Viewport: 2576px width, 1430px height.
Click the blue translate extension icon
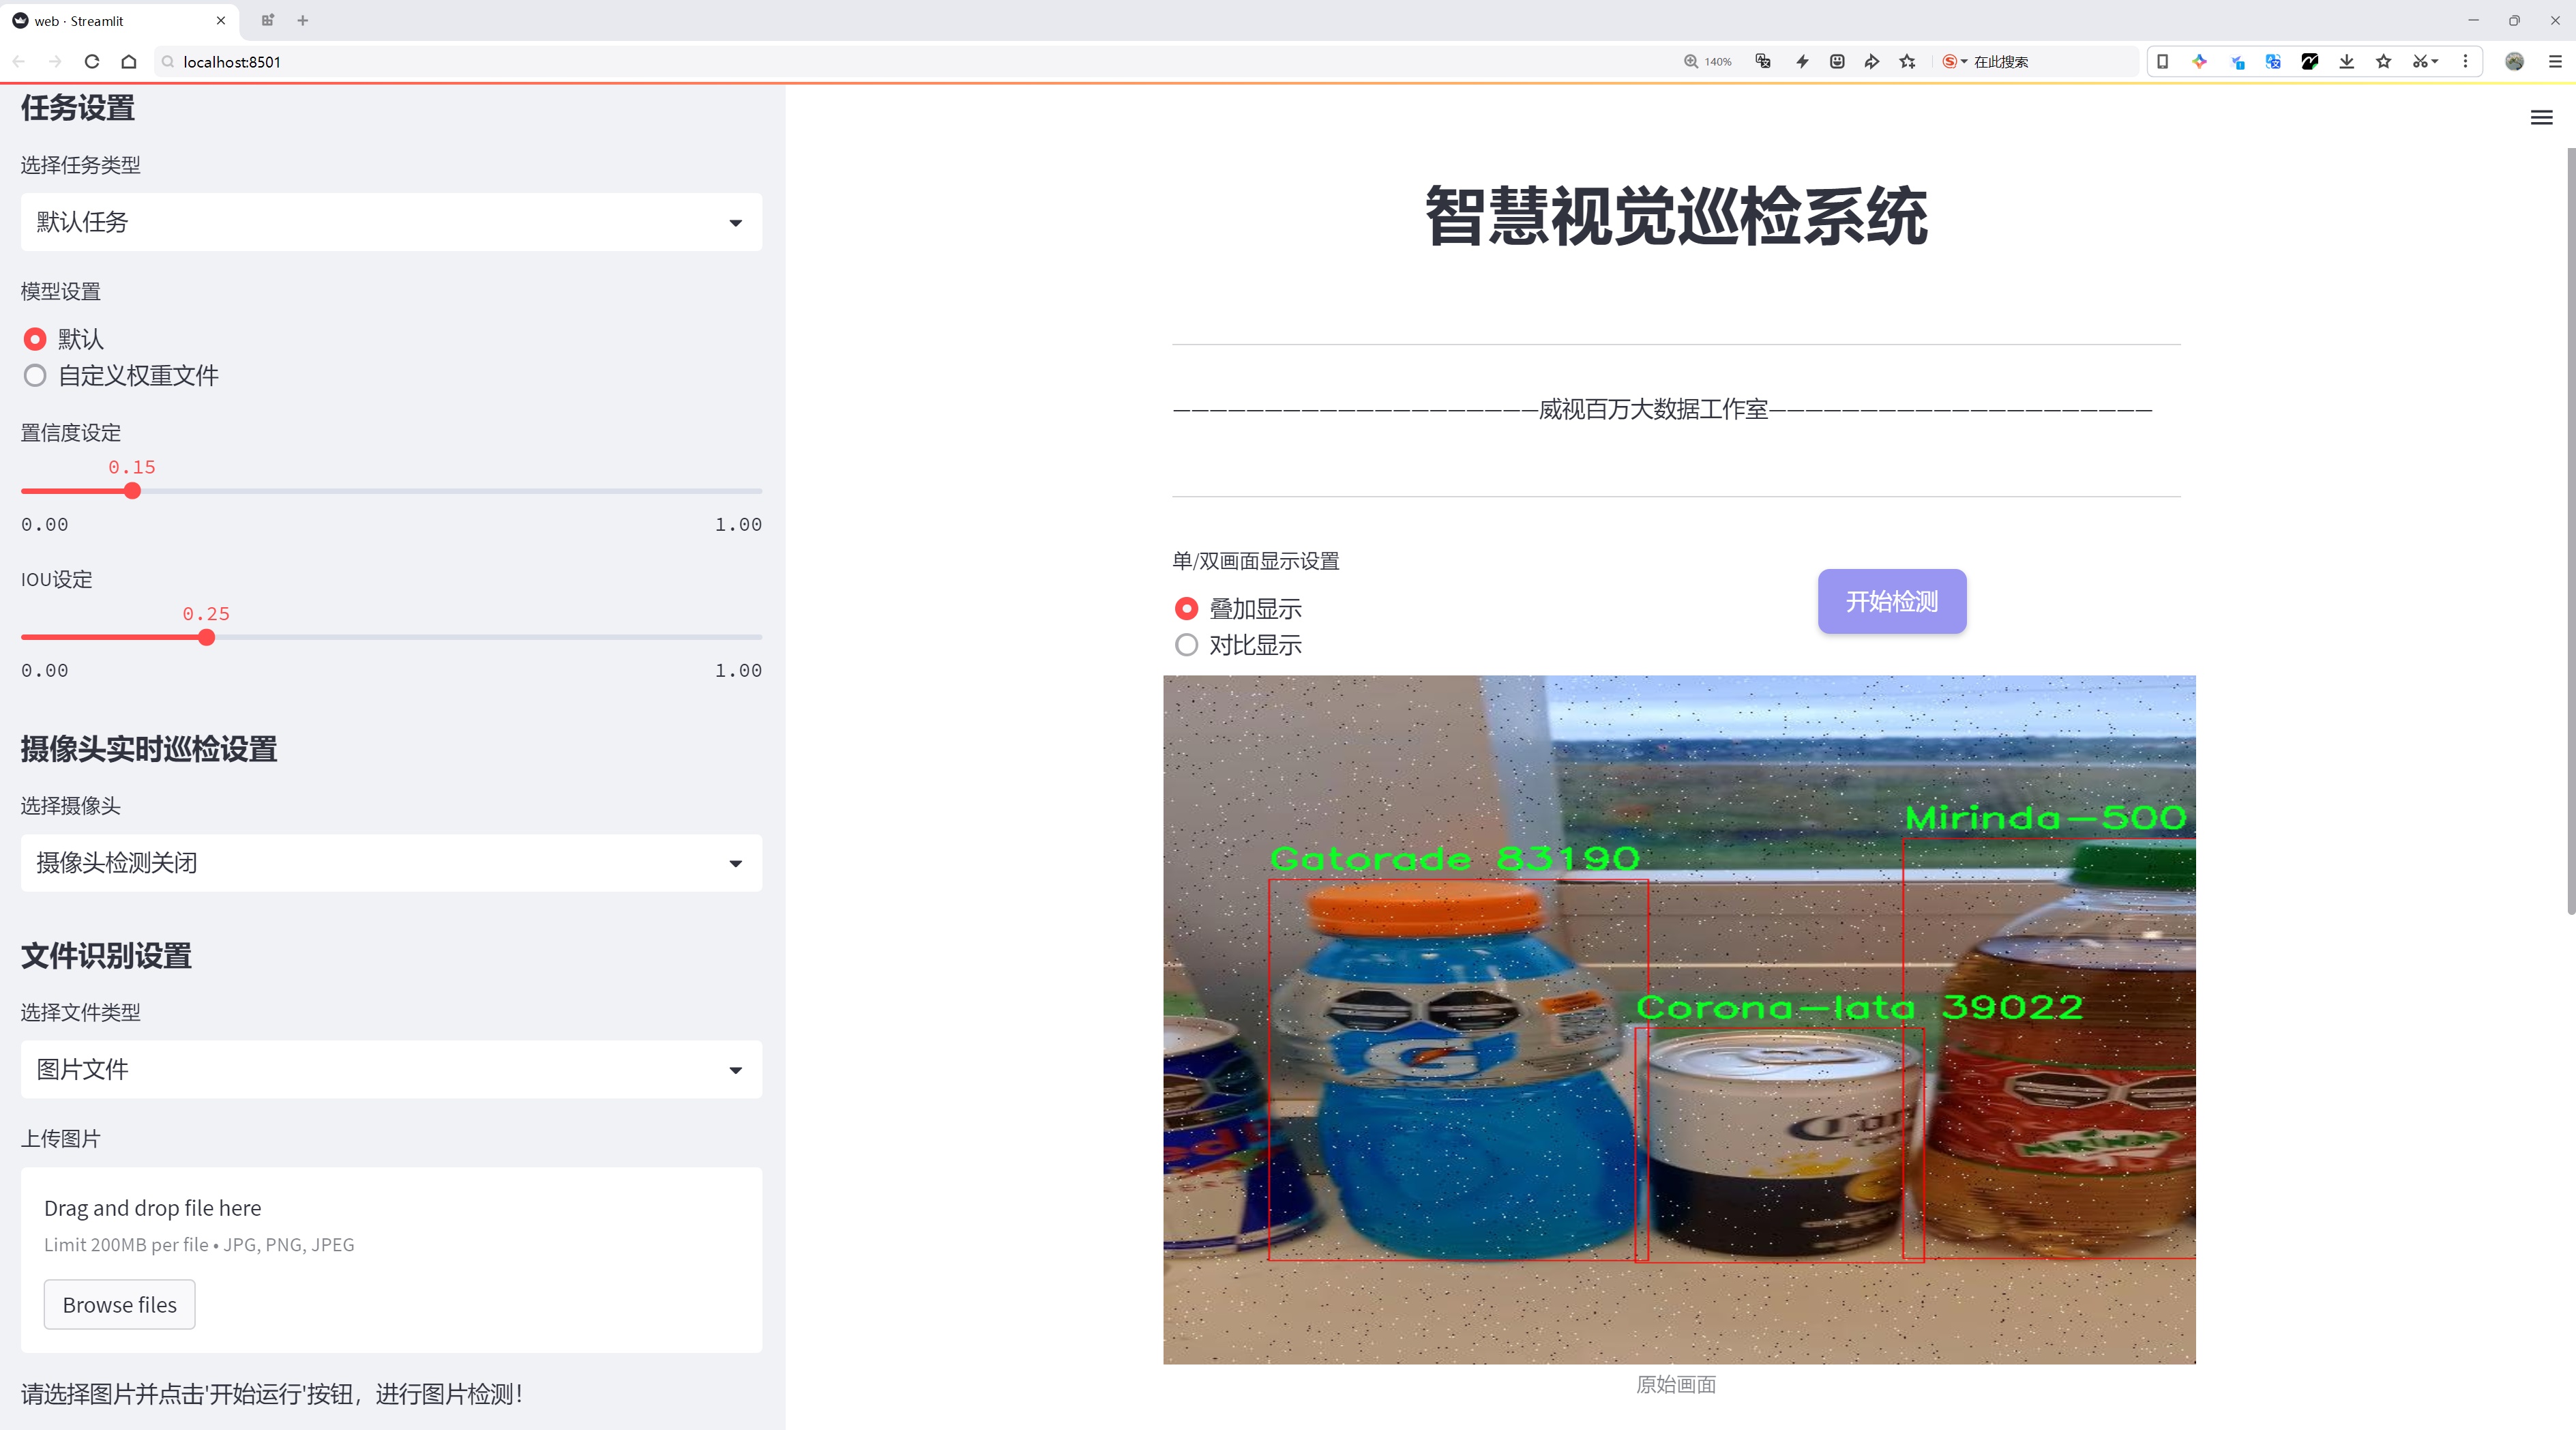click(2273, 62)
